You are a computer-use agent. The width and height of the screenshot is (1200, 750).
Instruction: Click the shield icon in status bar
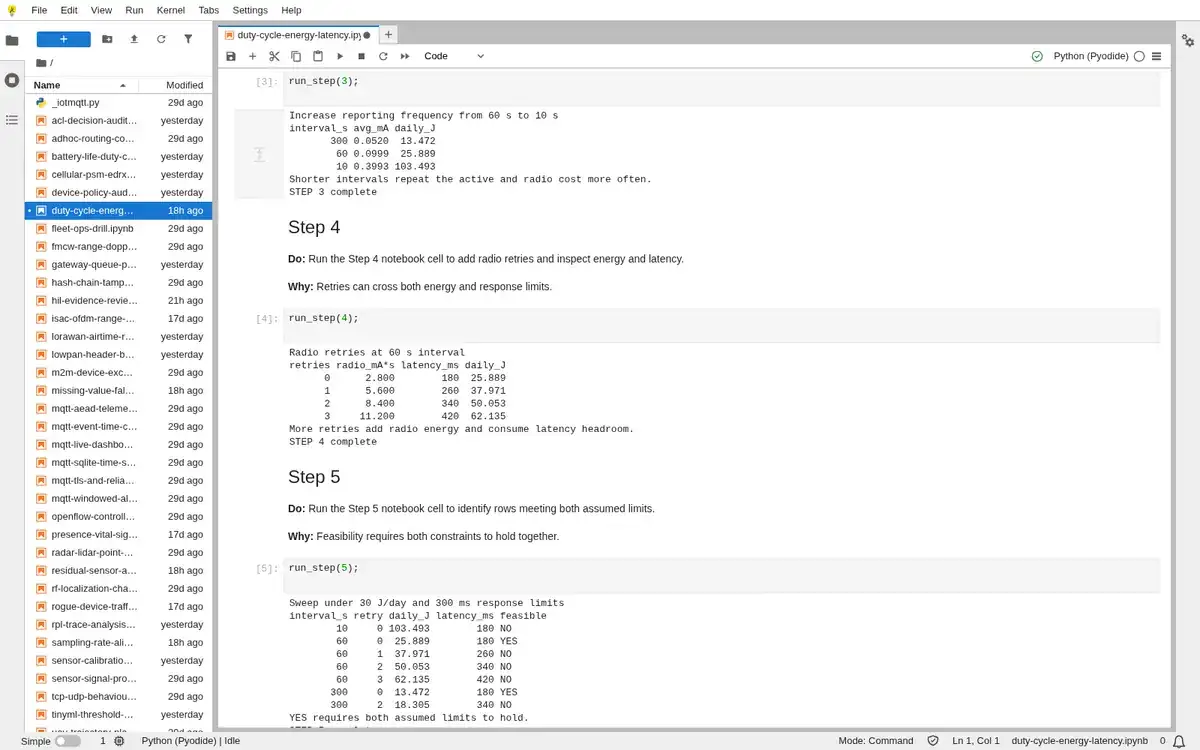(x=933, y=741)
